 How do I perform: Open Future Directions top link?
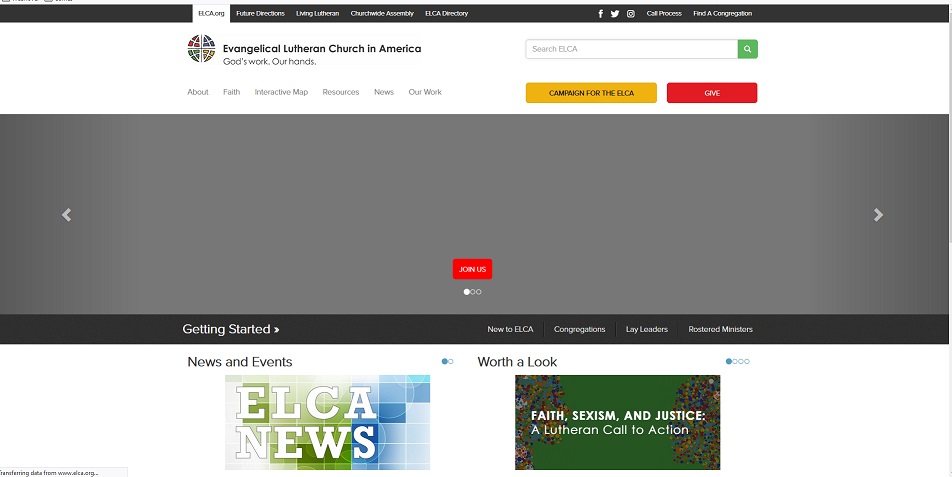260,13
